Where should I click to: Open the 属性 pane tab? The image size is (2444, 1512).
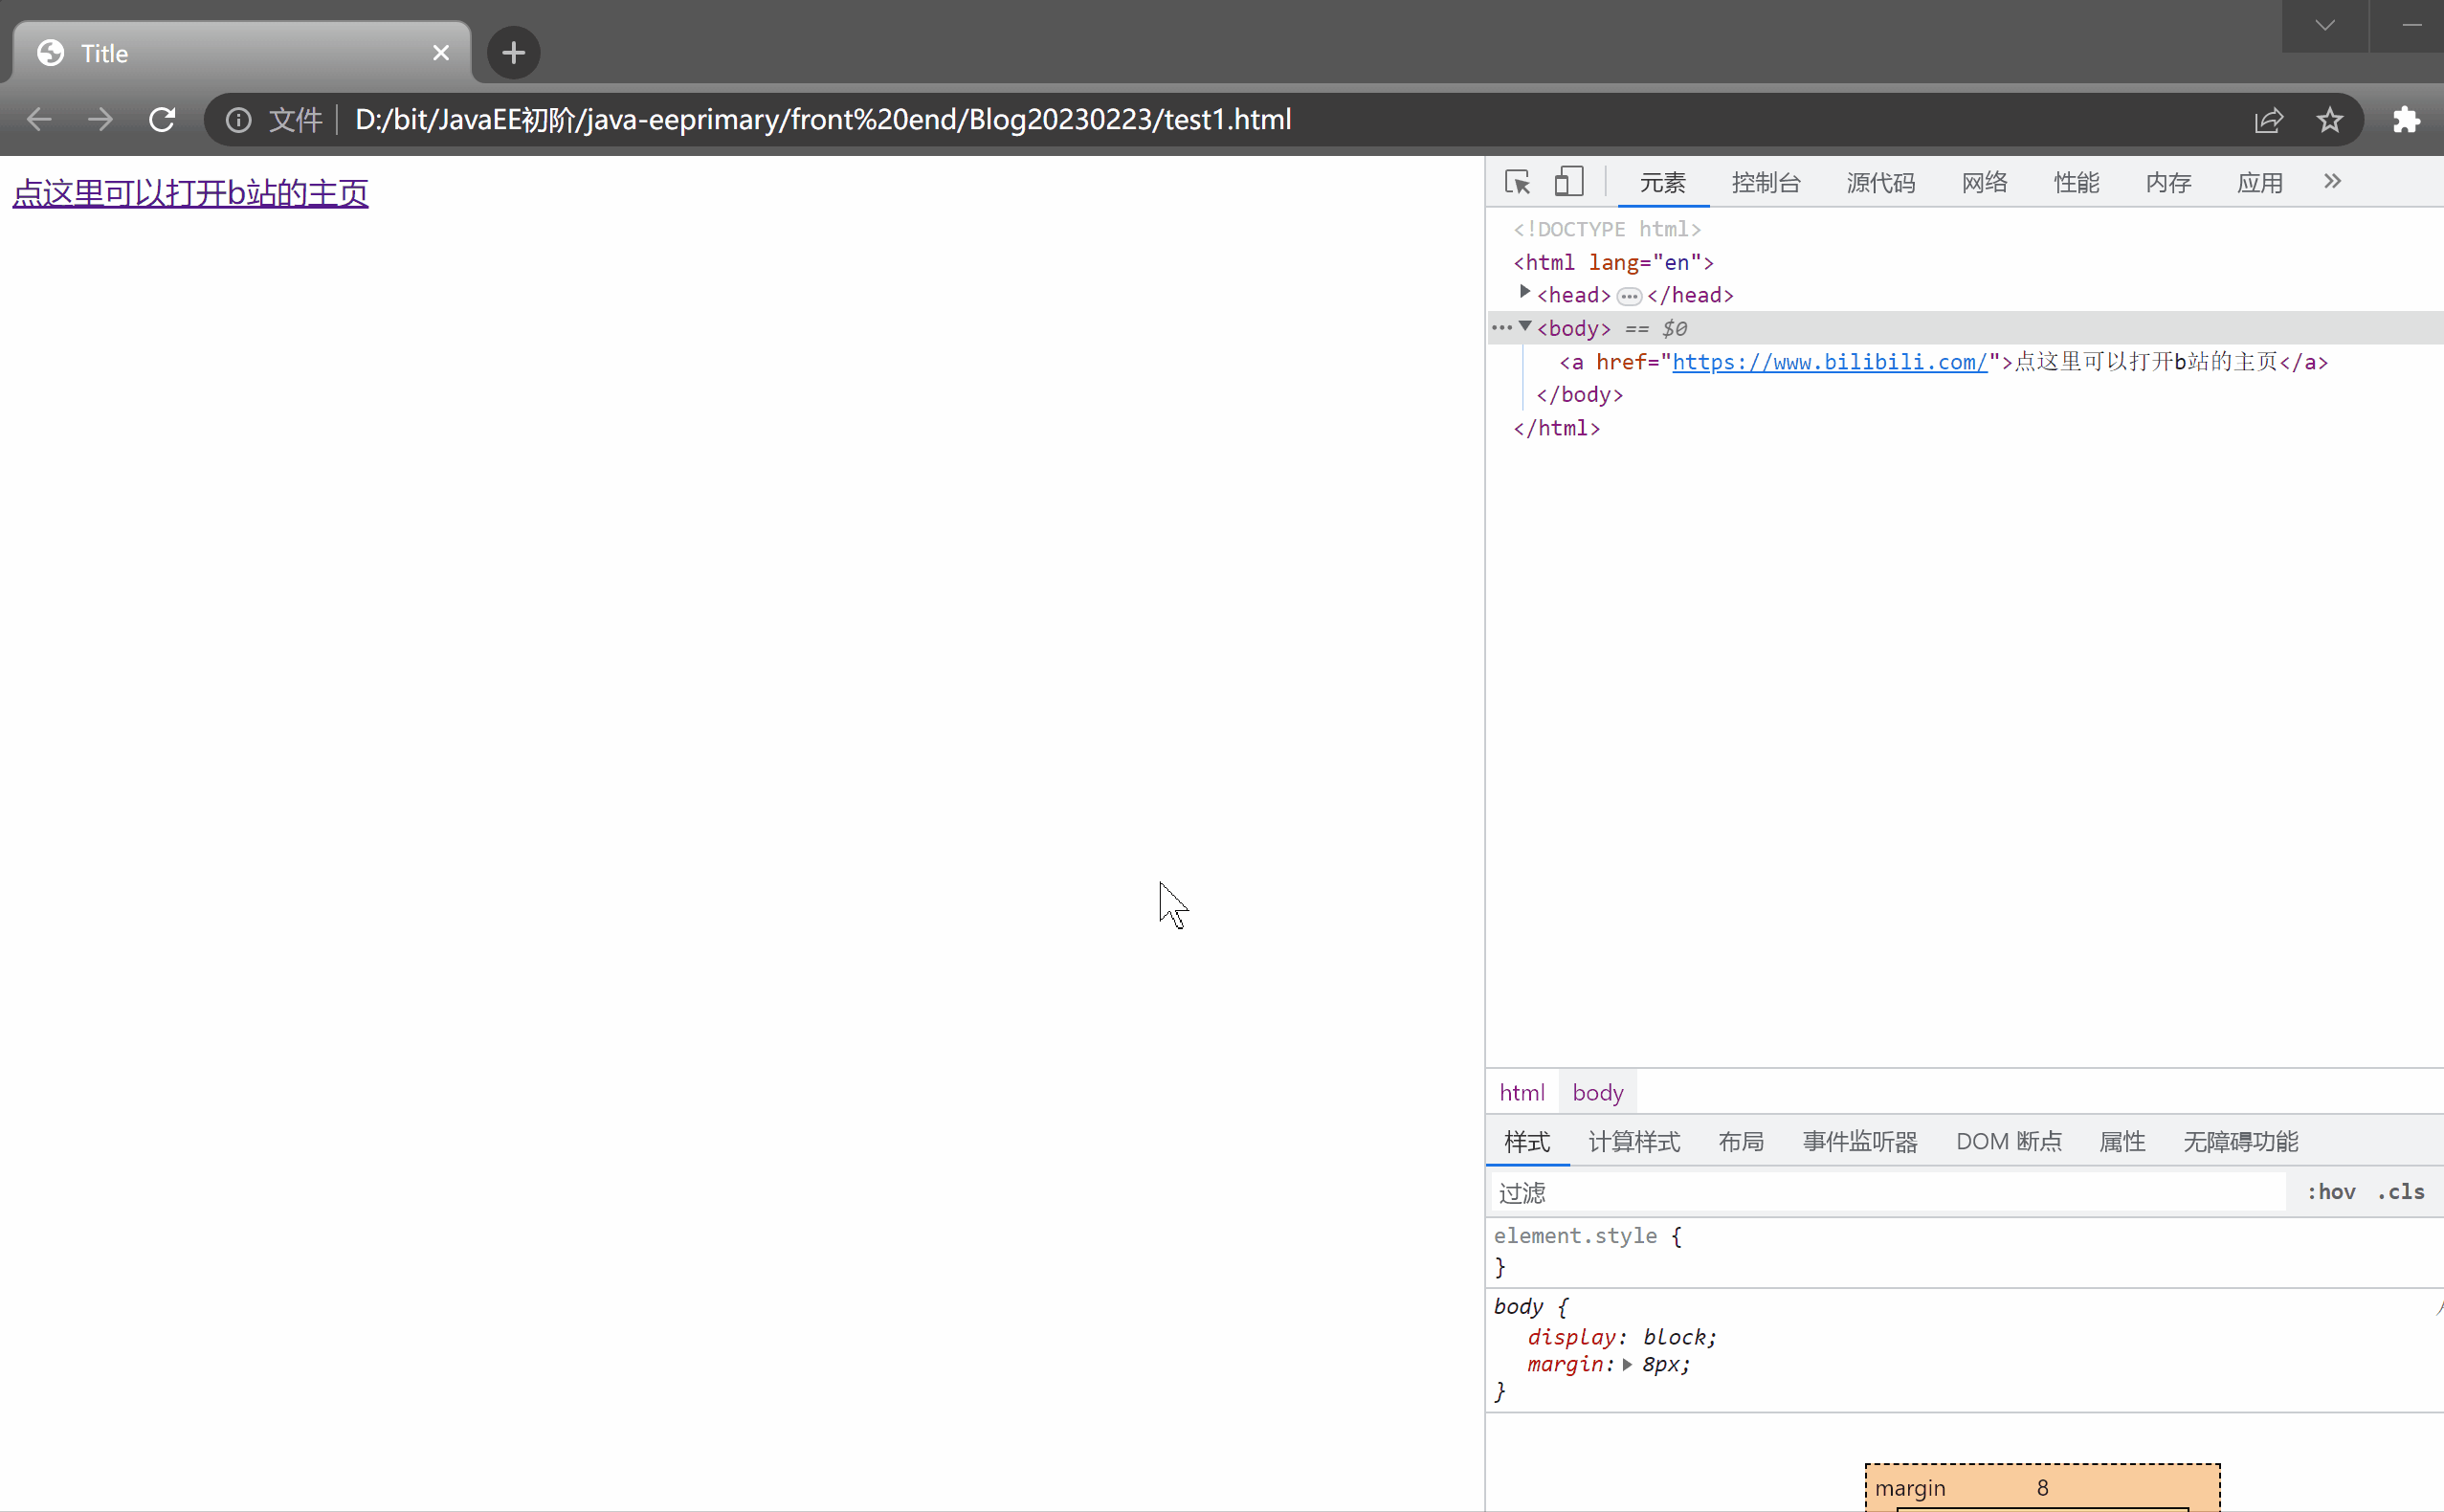[2122, 1141]
